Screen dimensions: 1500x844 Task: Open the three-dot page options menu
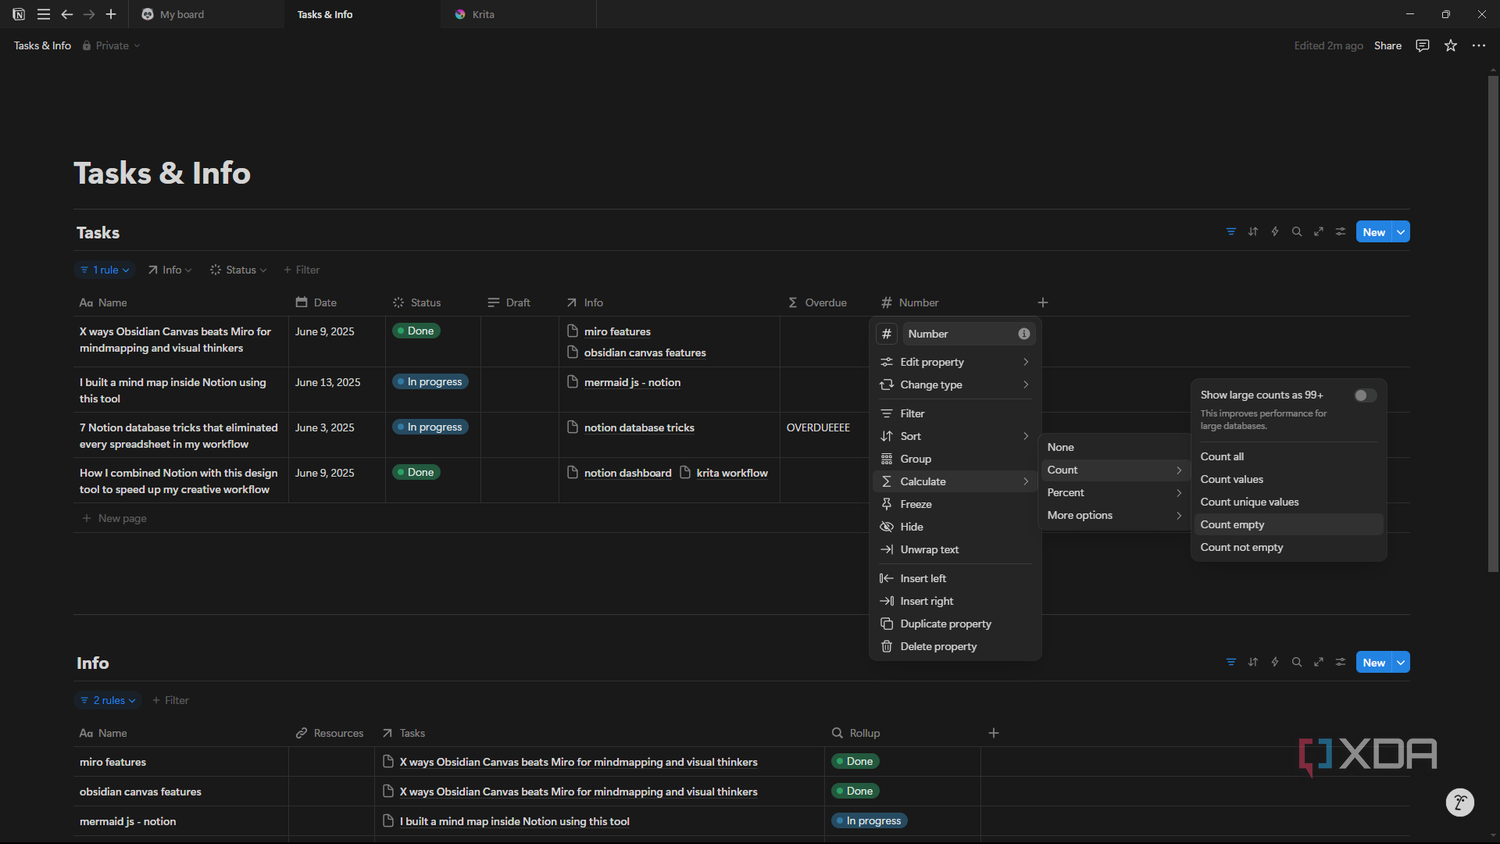pos(1479,46)
